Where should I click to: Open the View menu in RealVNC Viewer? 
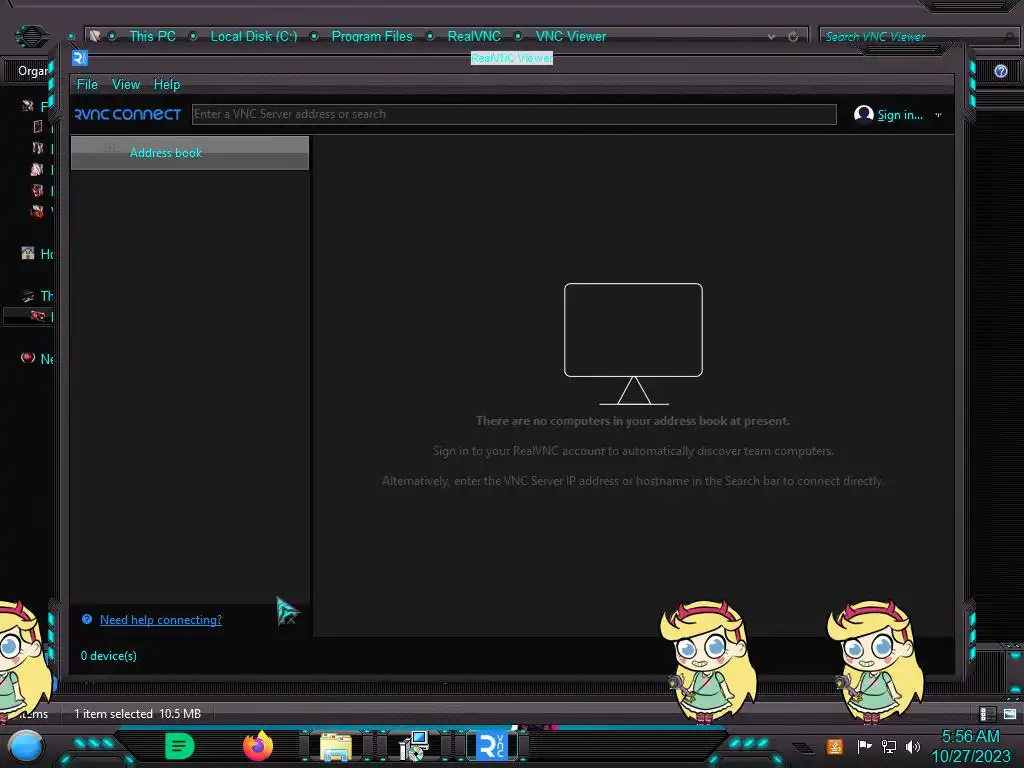(x=125, y=84)
